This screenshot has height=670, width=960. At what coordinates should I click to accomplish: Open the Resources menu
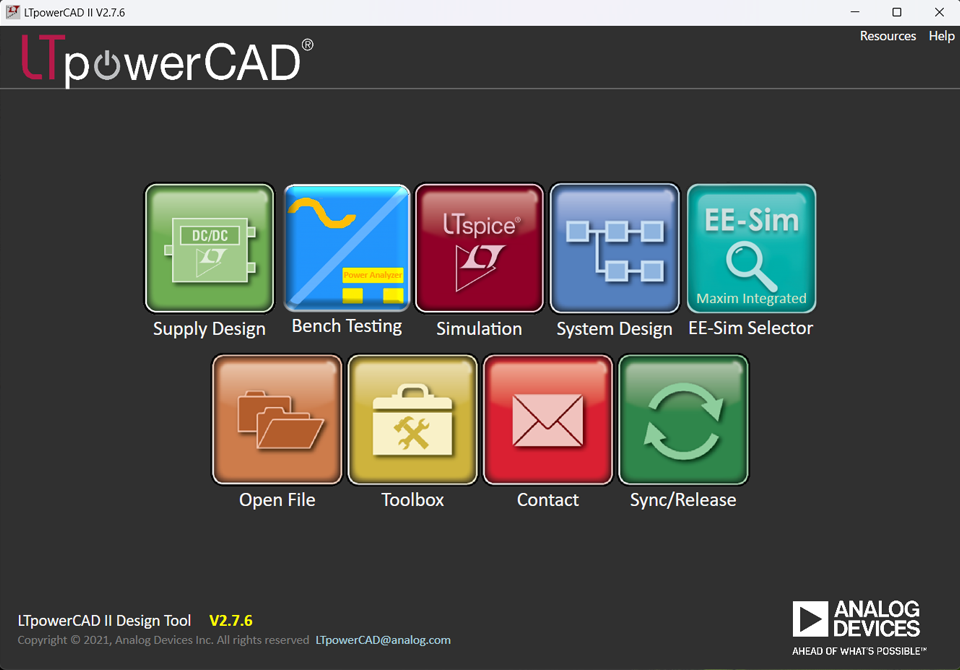coord(887,36)
